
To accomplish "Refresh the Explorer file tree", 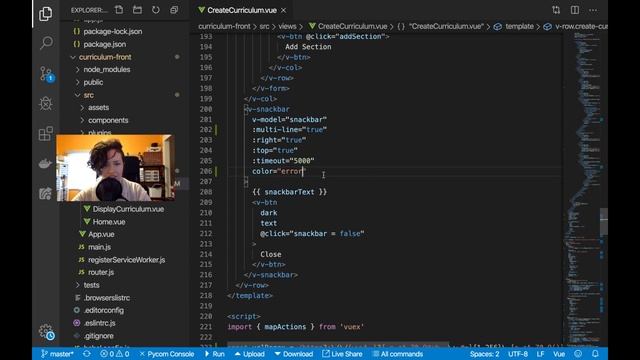I will point(156,10).
